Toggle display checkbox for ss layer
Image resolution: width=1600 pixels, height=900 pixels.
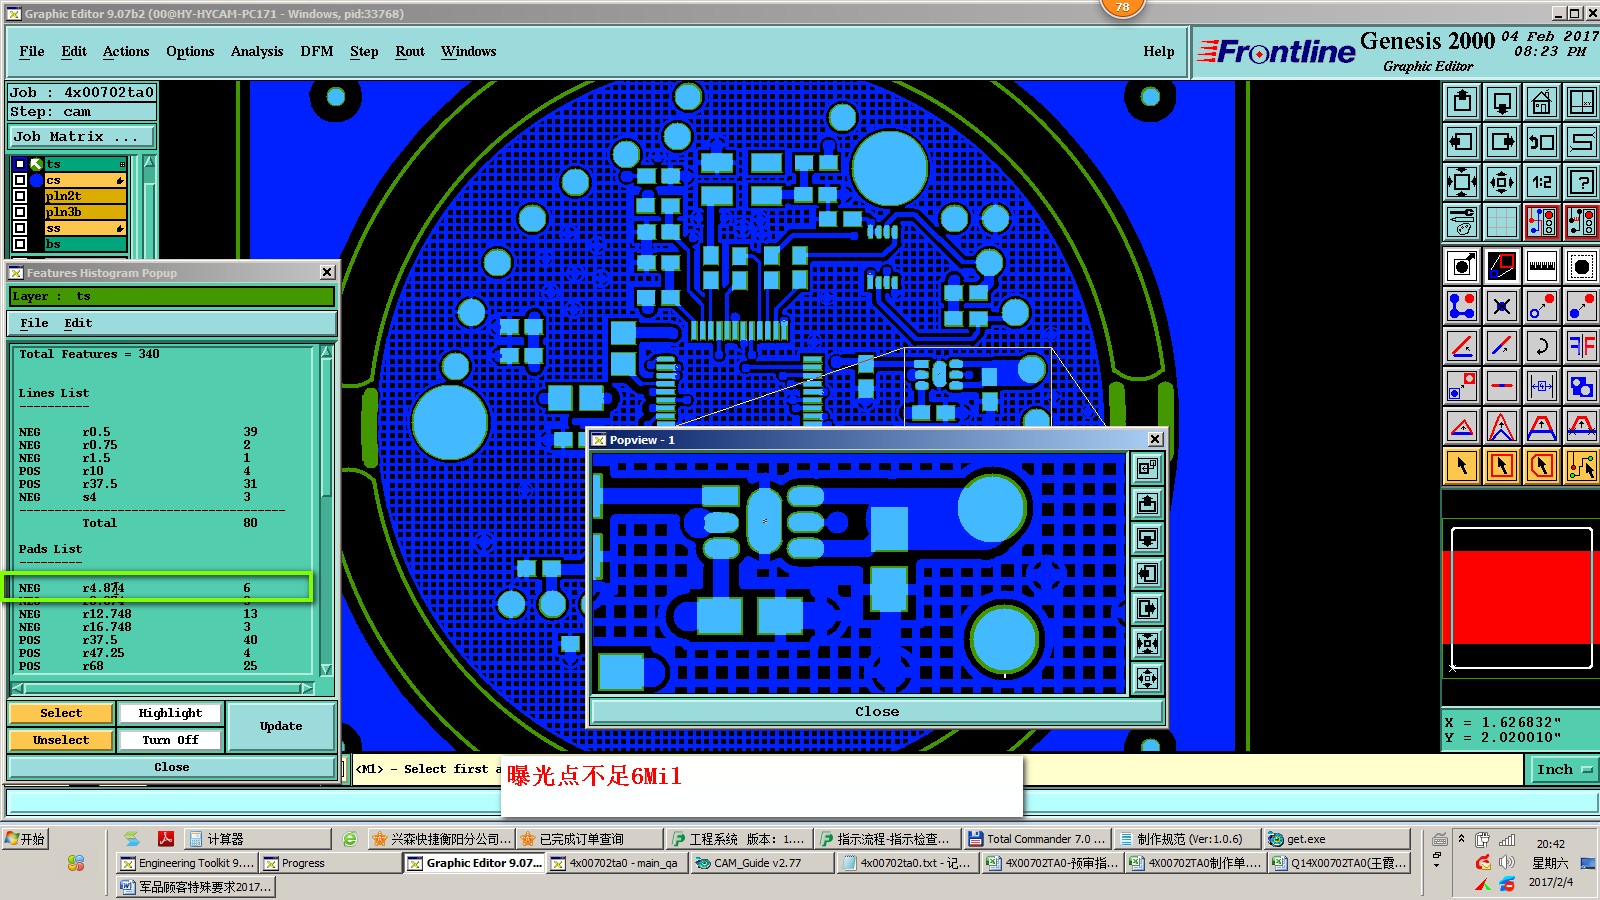click(x=20, y=228)
